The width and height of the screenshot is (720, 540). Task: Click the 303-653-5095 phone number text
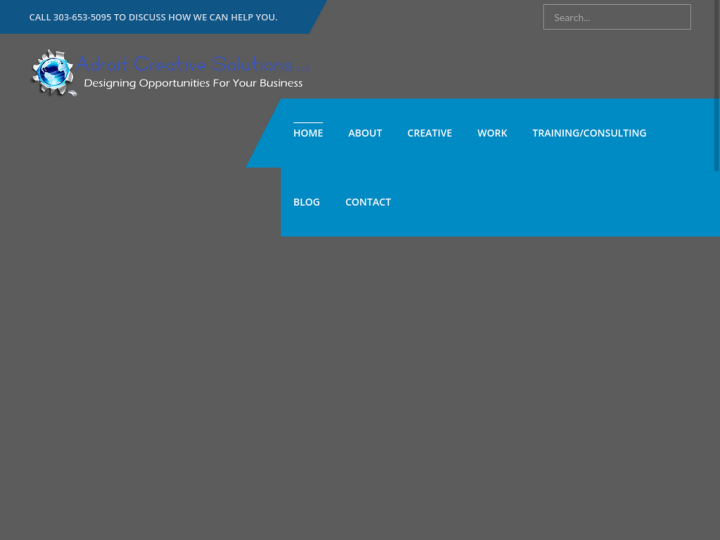click(x=82, y=17)
